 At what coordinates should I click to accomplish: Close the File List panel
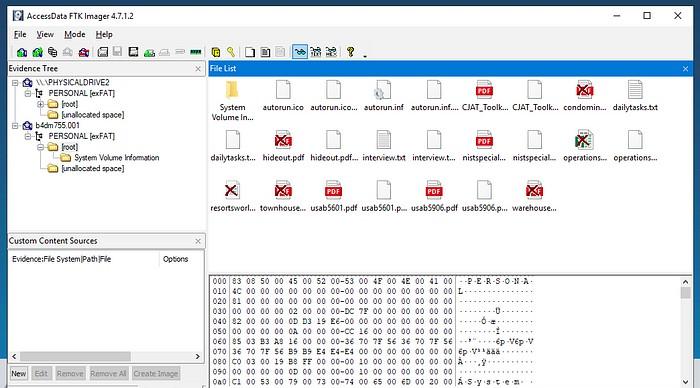coord(685,69)
